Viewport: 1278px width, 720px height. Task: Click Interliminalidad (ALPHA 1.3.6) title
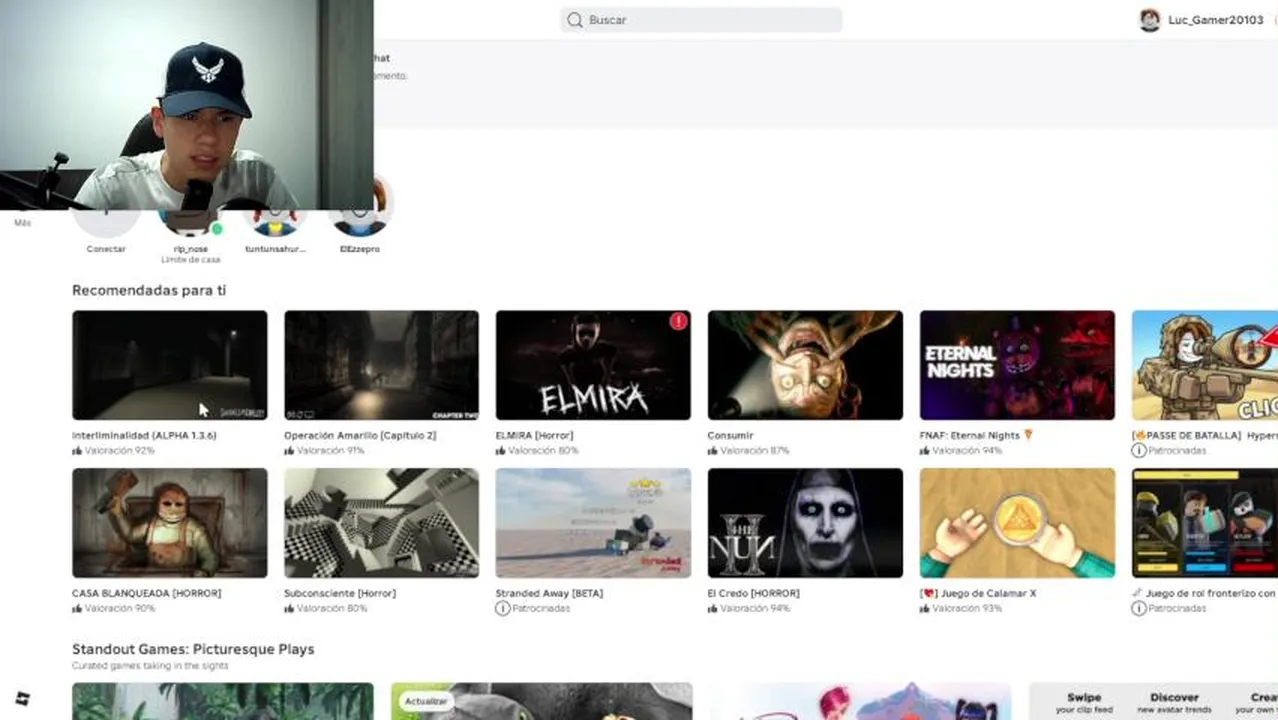coord(144,435)
